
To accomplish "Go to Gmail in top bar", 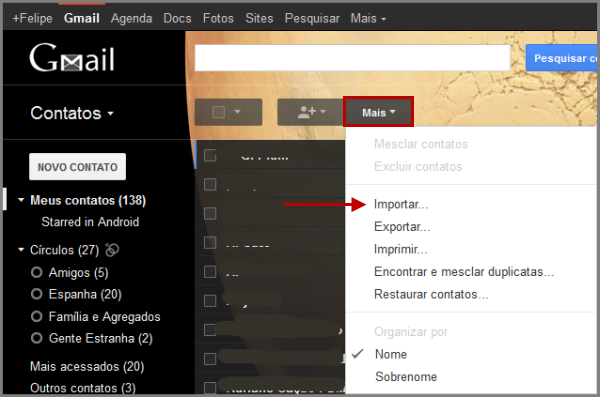I will click(82, 18).
